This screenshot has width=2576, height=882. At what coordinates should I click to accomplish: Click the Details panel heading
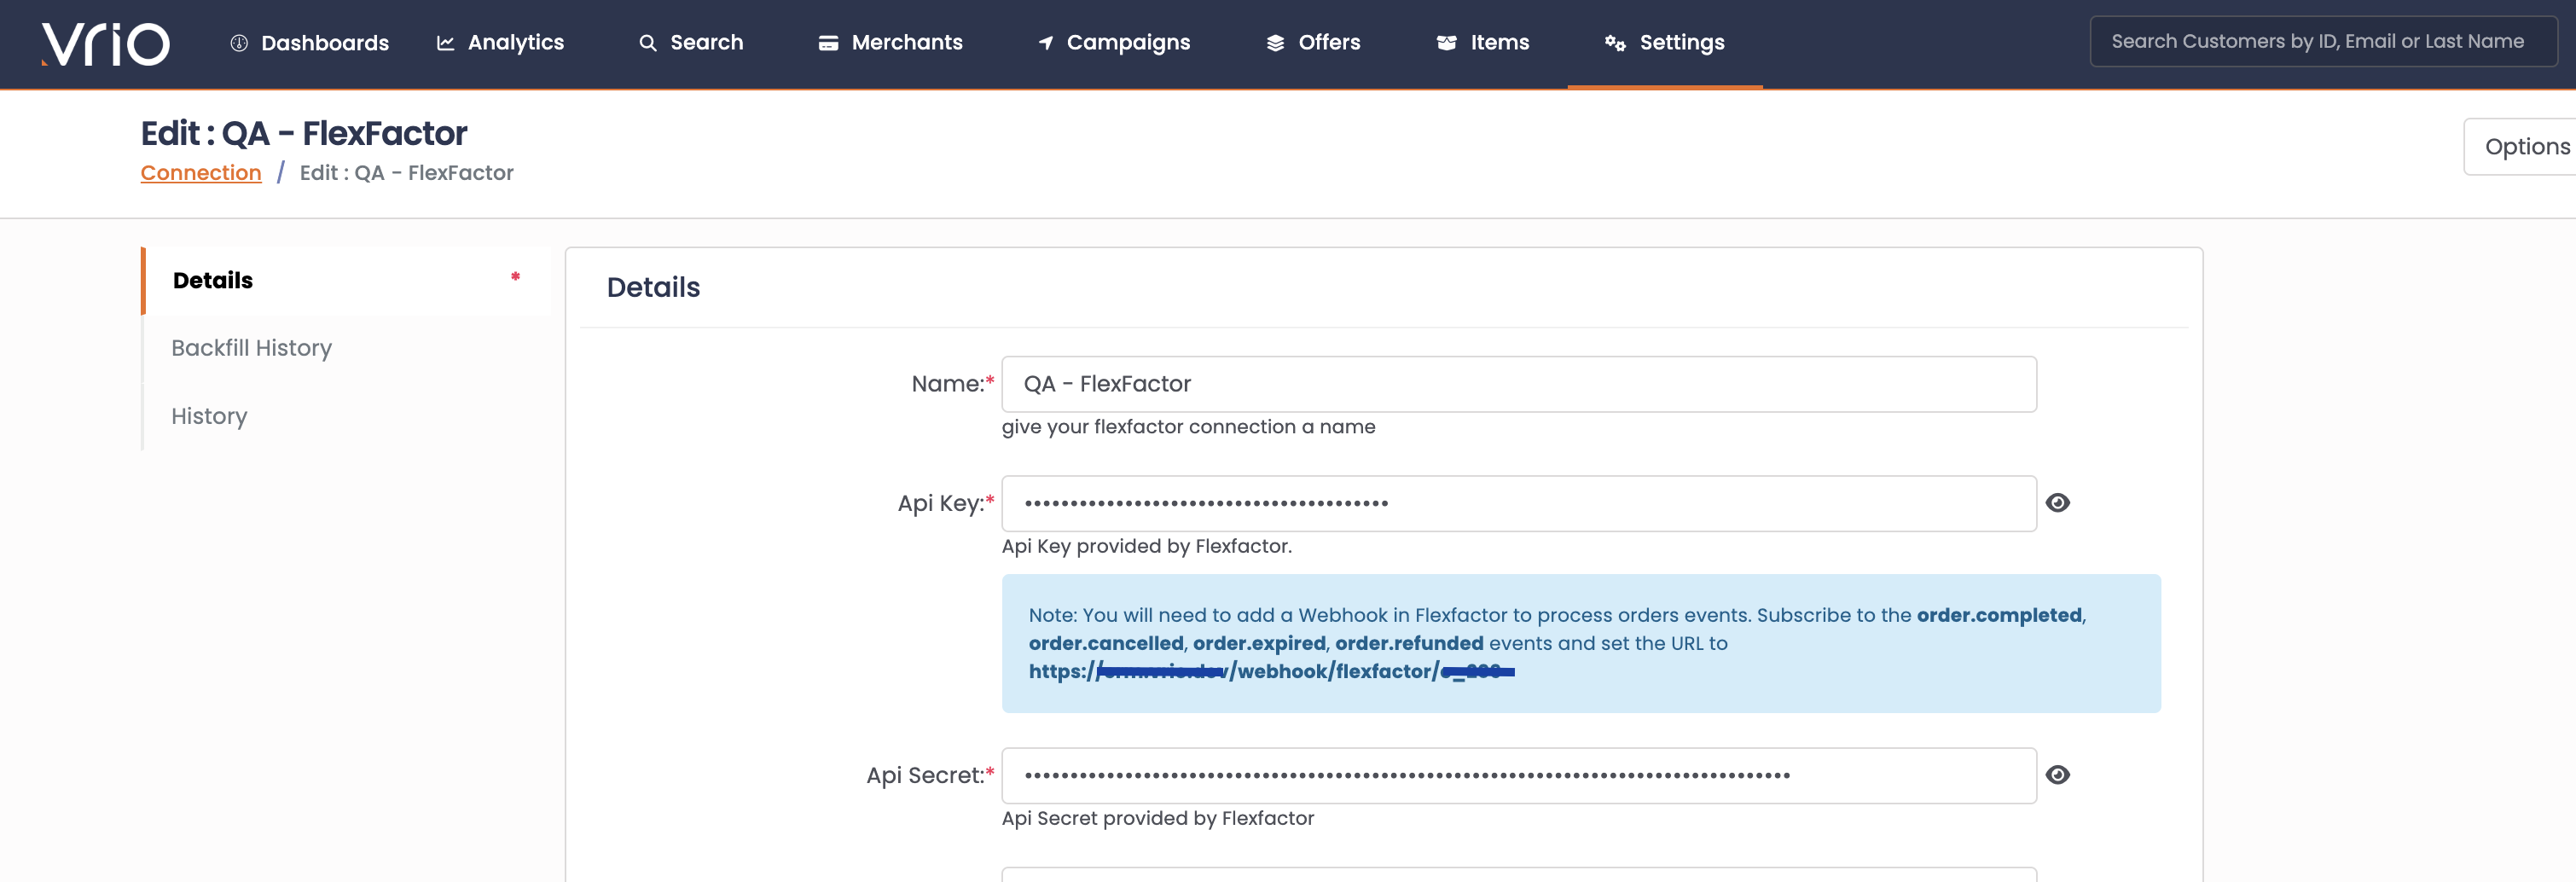[653, 288]
